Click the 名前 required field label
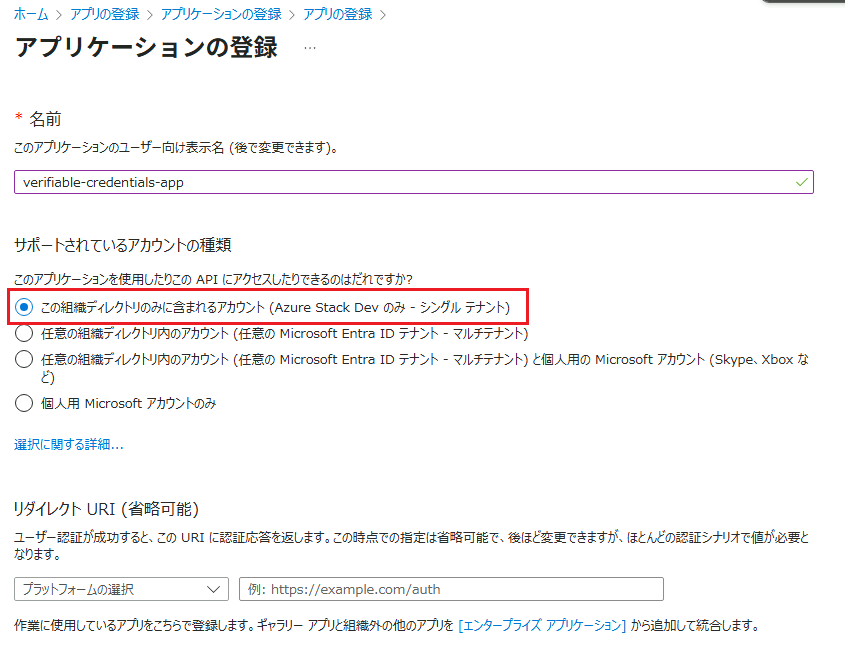 (44, 119)
